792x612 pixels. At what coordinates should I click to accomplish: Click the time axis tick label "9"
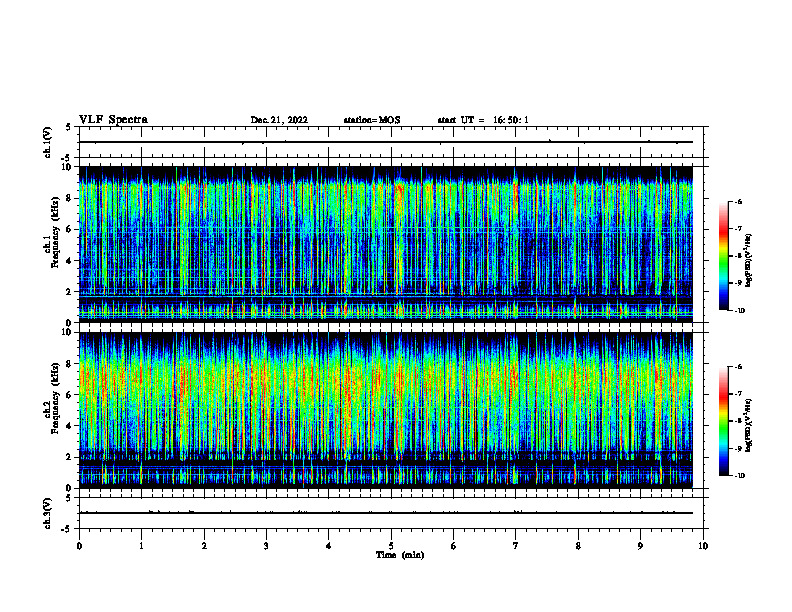click(x=640, y=546)
